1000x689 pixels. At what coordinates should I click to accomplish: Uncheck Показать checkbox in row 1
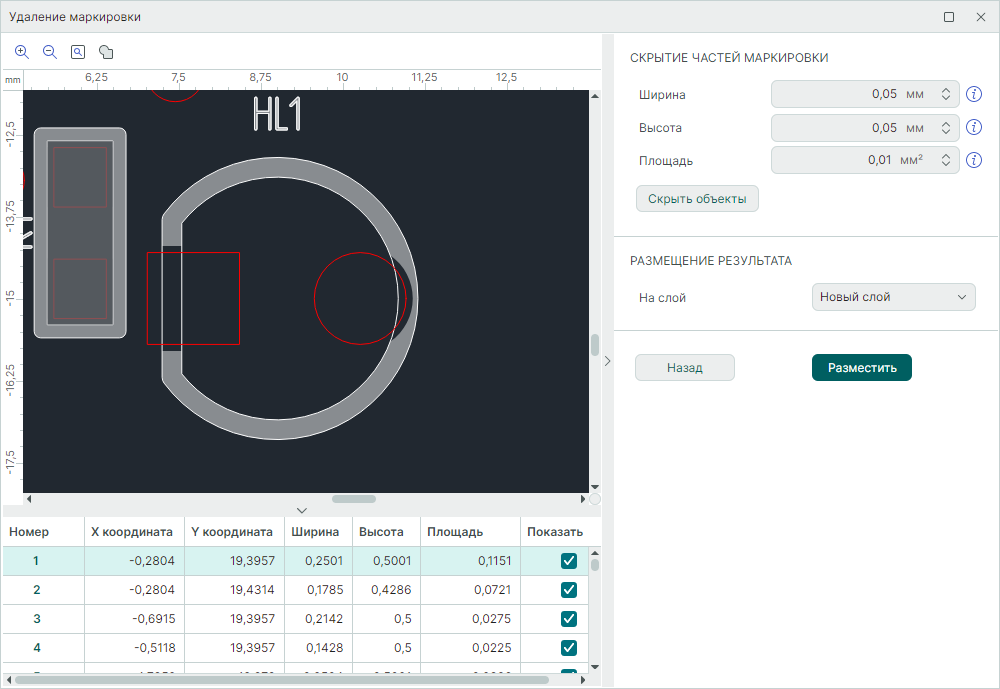pos(569,561)
